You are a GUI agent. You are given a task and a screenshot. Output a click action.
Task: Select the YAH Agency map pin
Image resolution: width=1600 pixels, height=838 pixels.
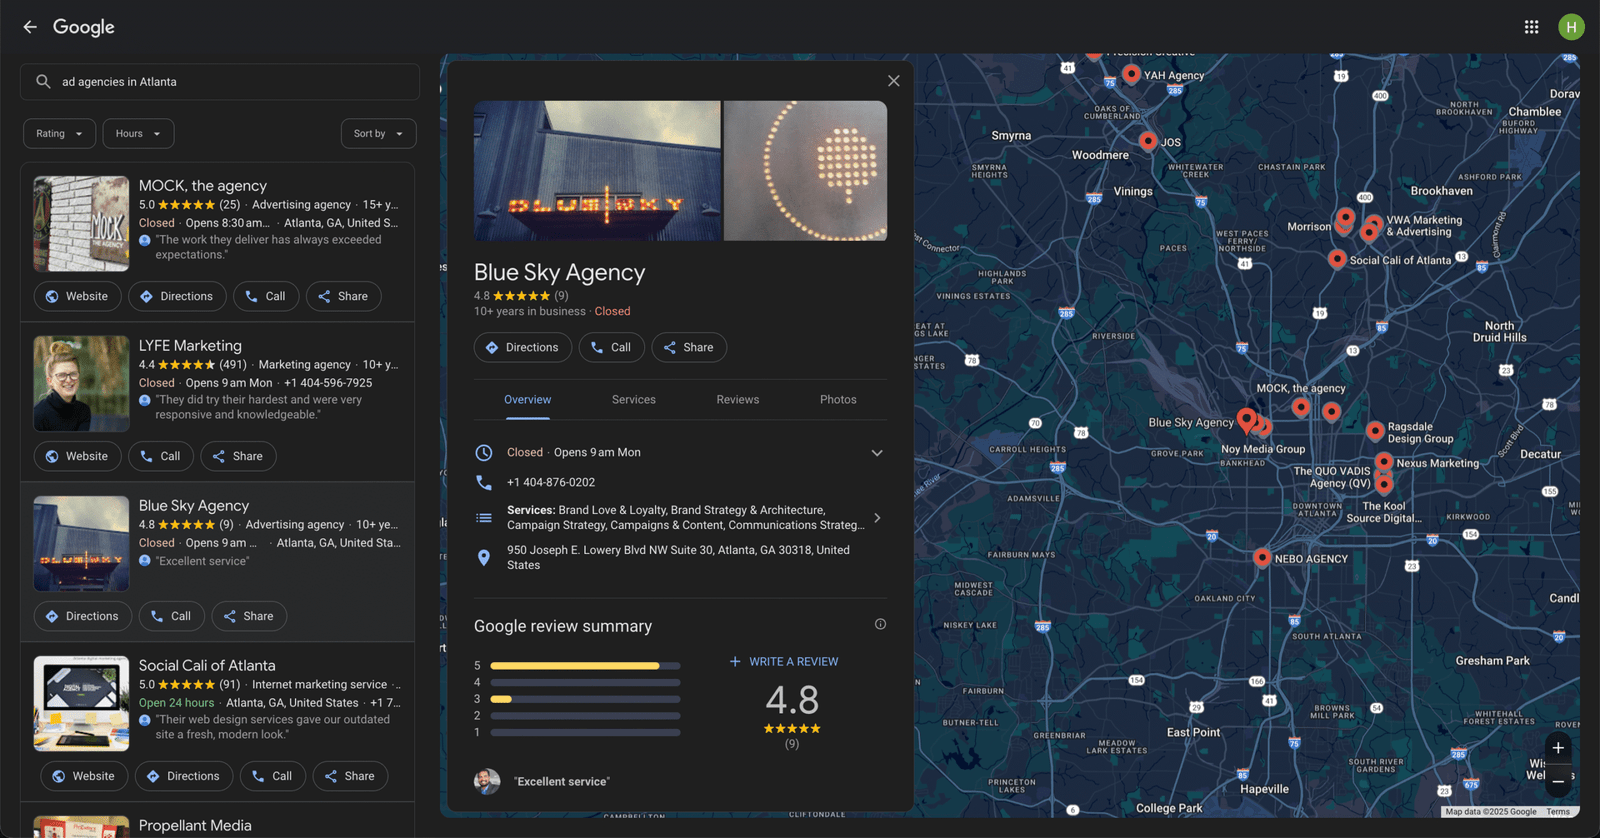tap(1131, 74)
